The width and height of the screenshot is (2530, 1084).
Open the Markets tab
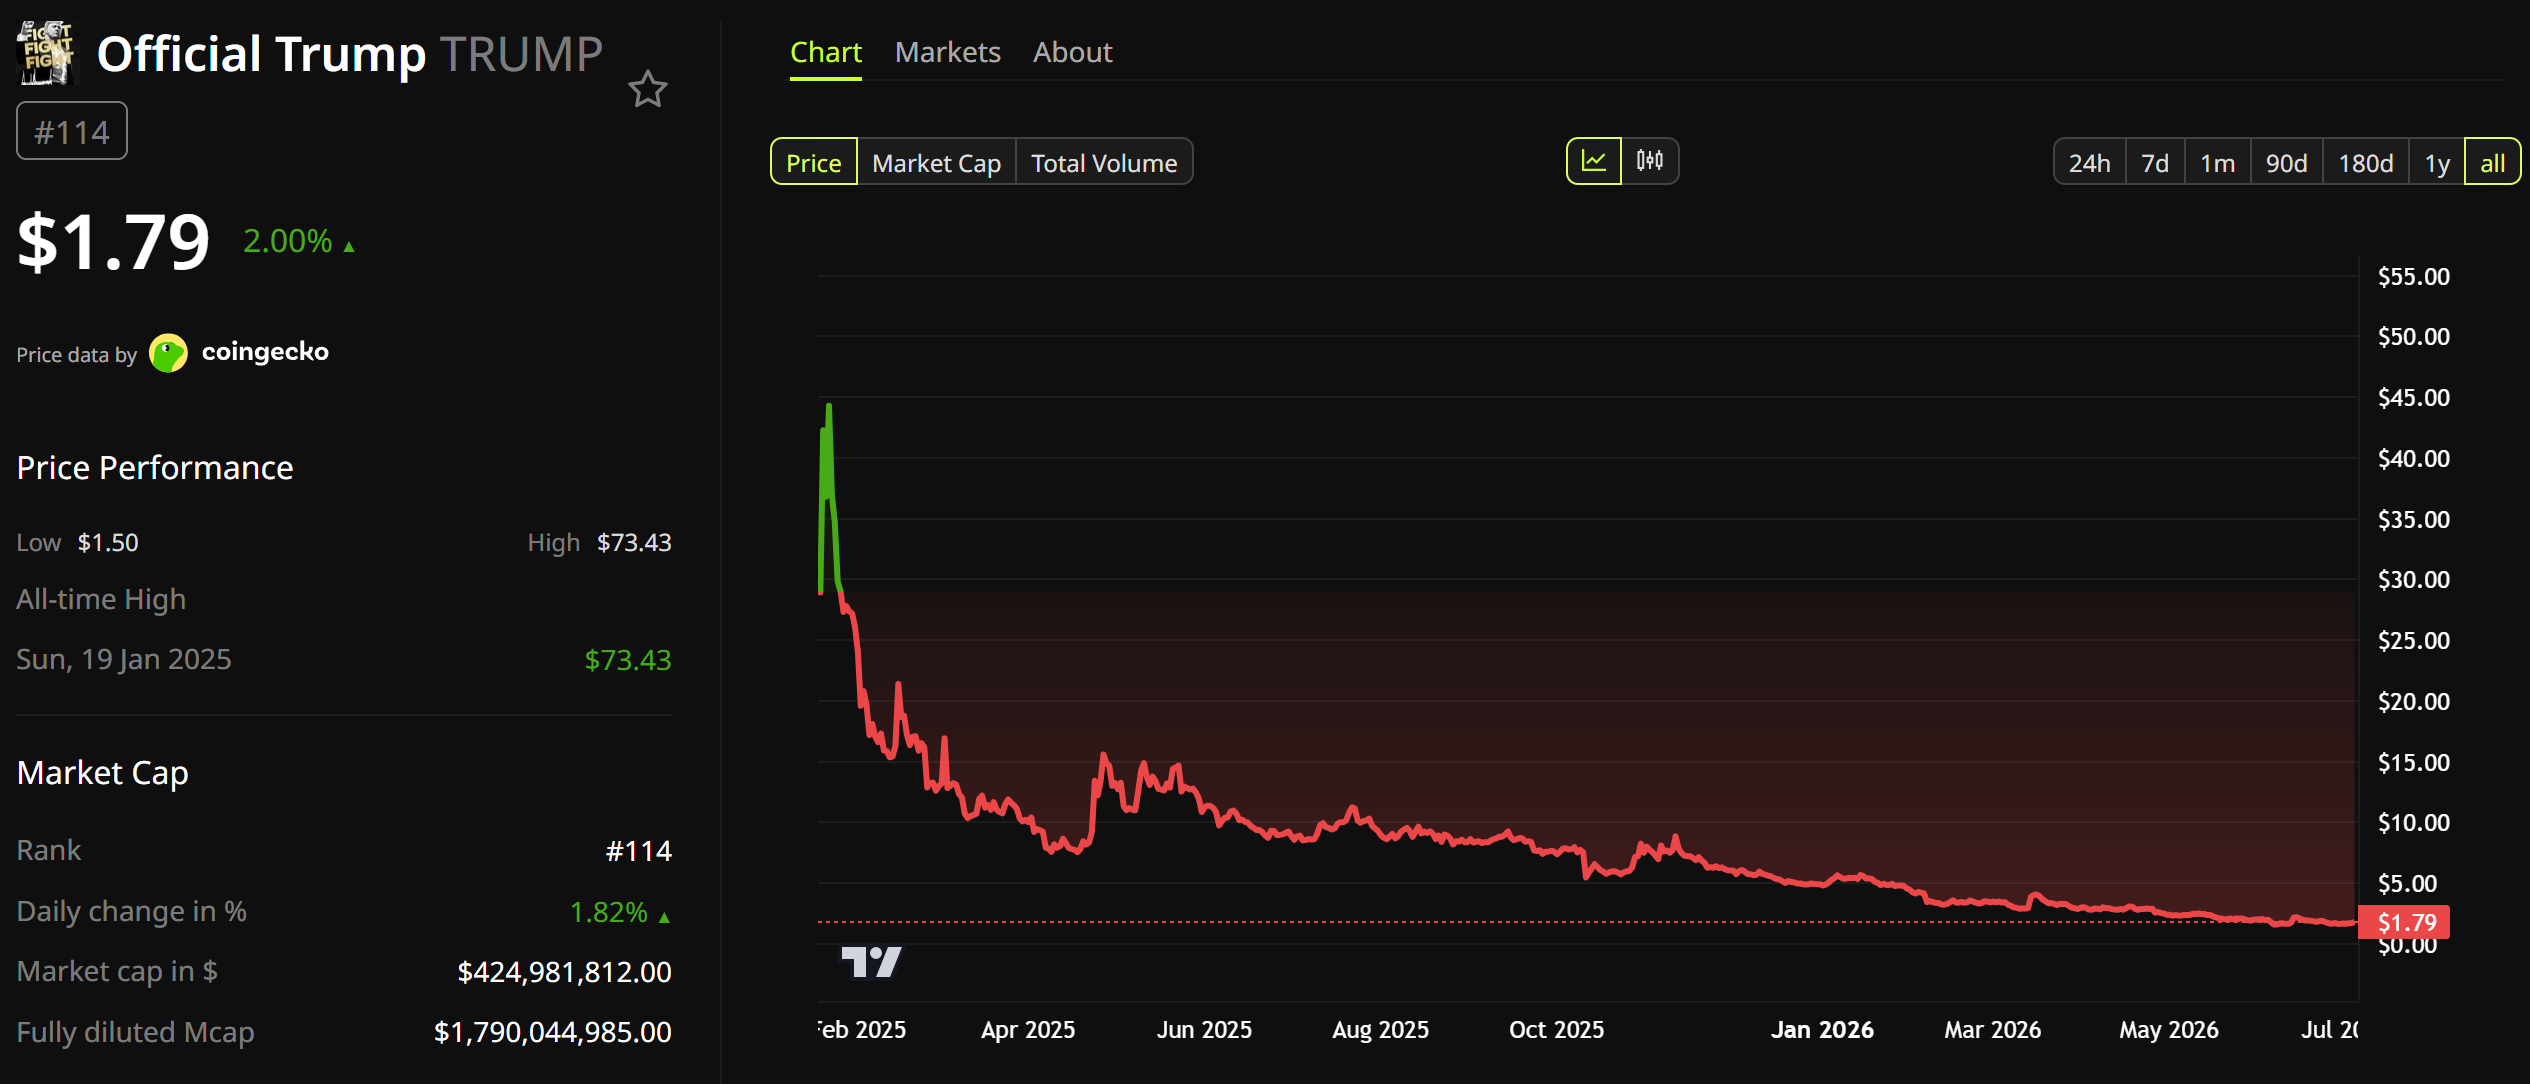(x=947, y=52)
